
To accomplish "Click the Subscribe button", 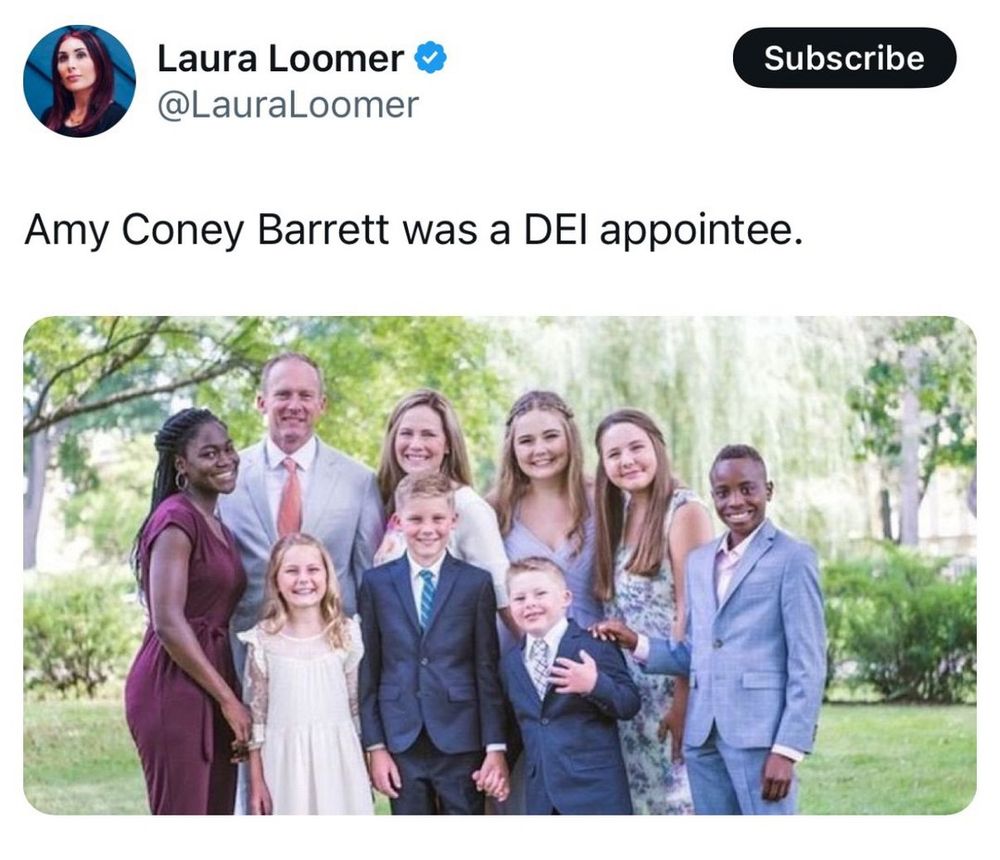I will (844, 57).
